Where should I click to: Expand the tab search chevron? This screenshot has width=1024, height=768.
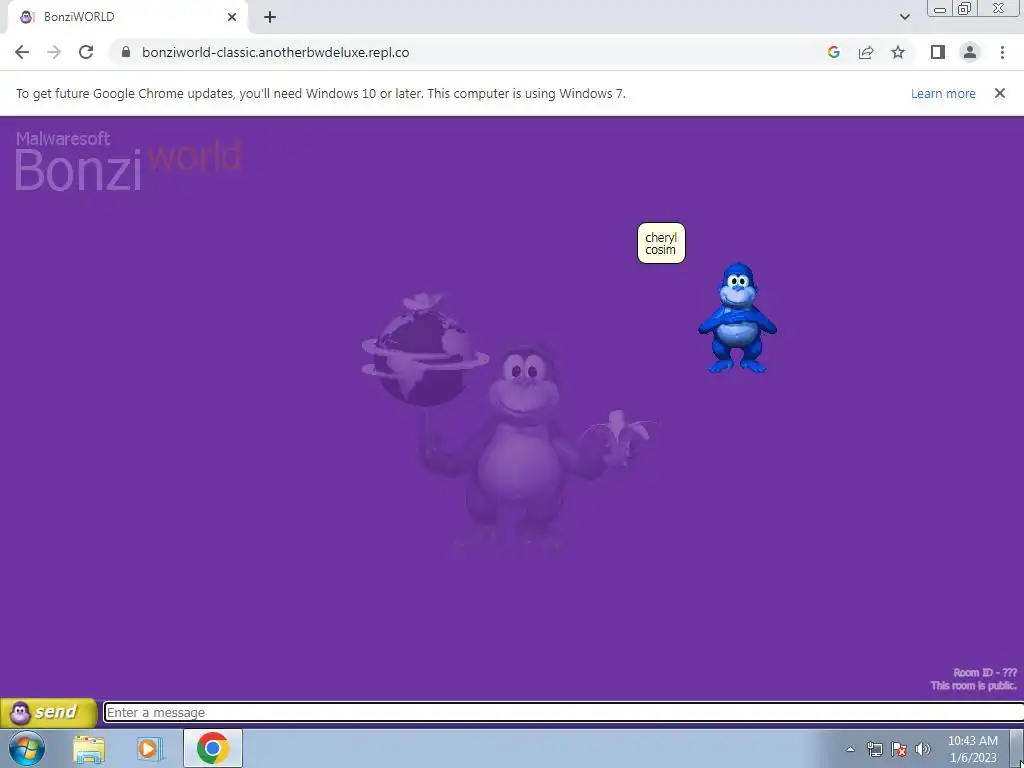904,17
